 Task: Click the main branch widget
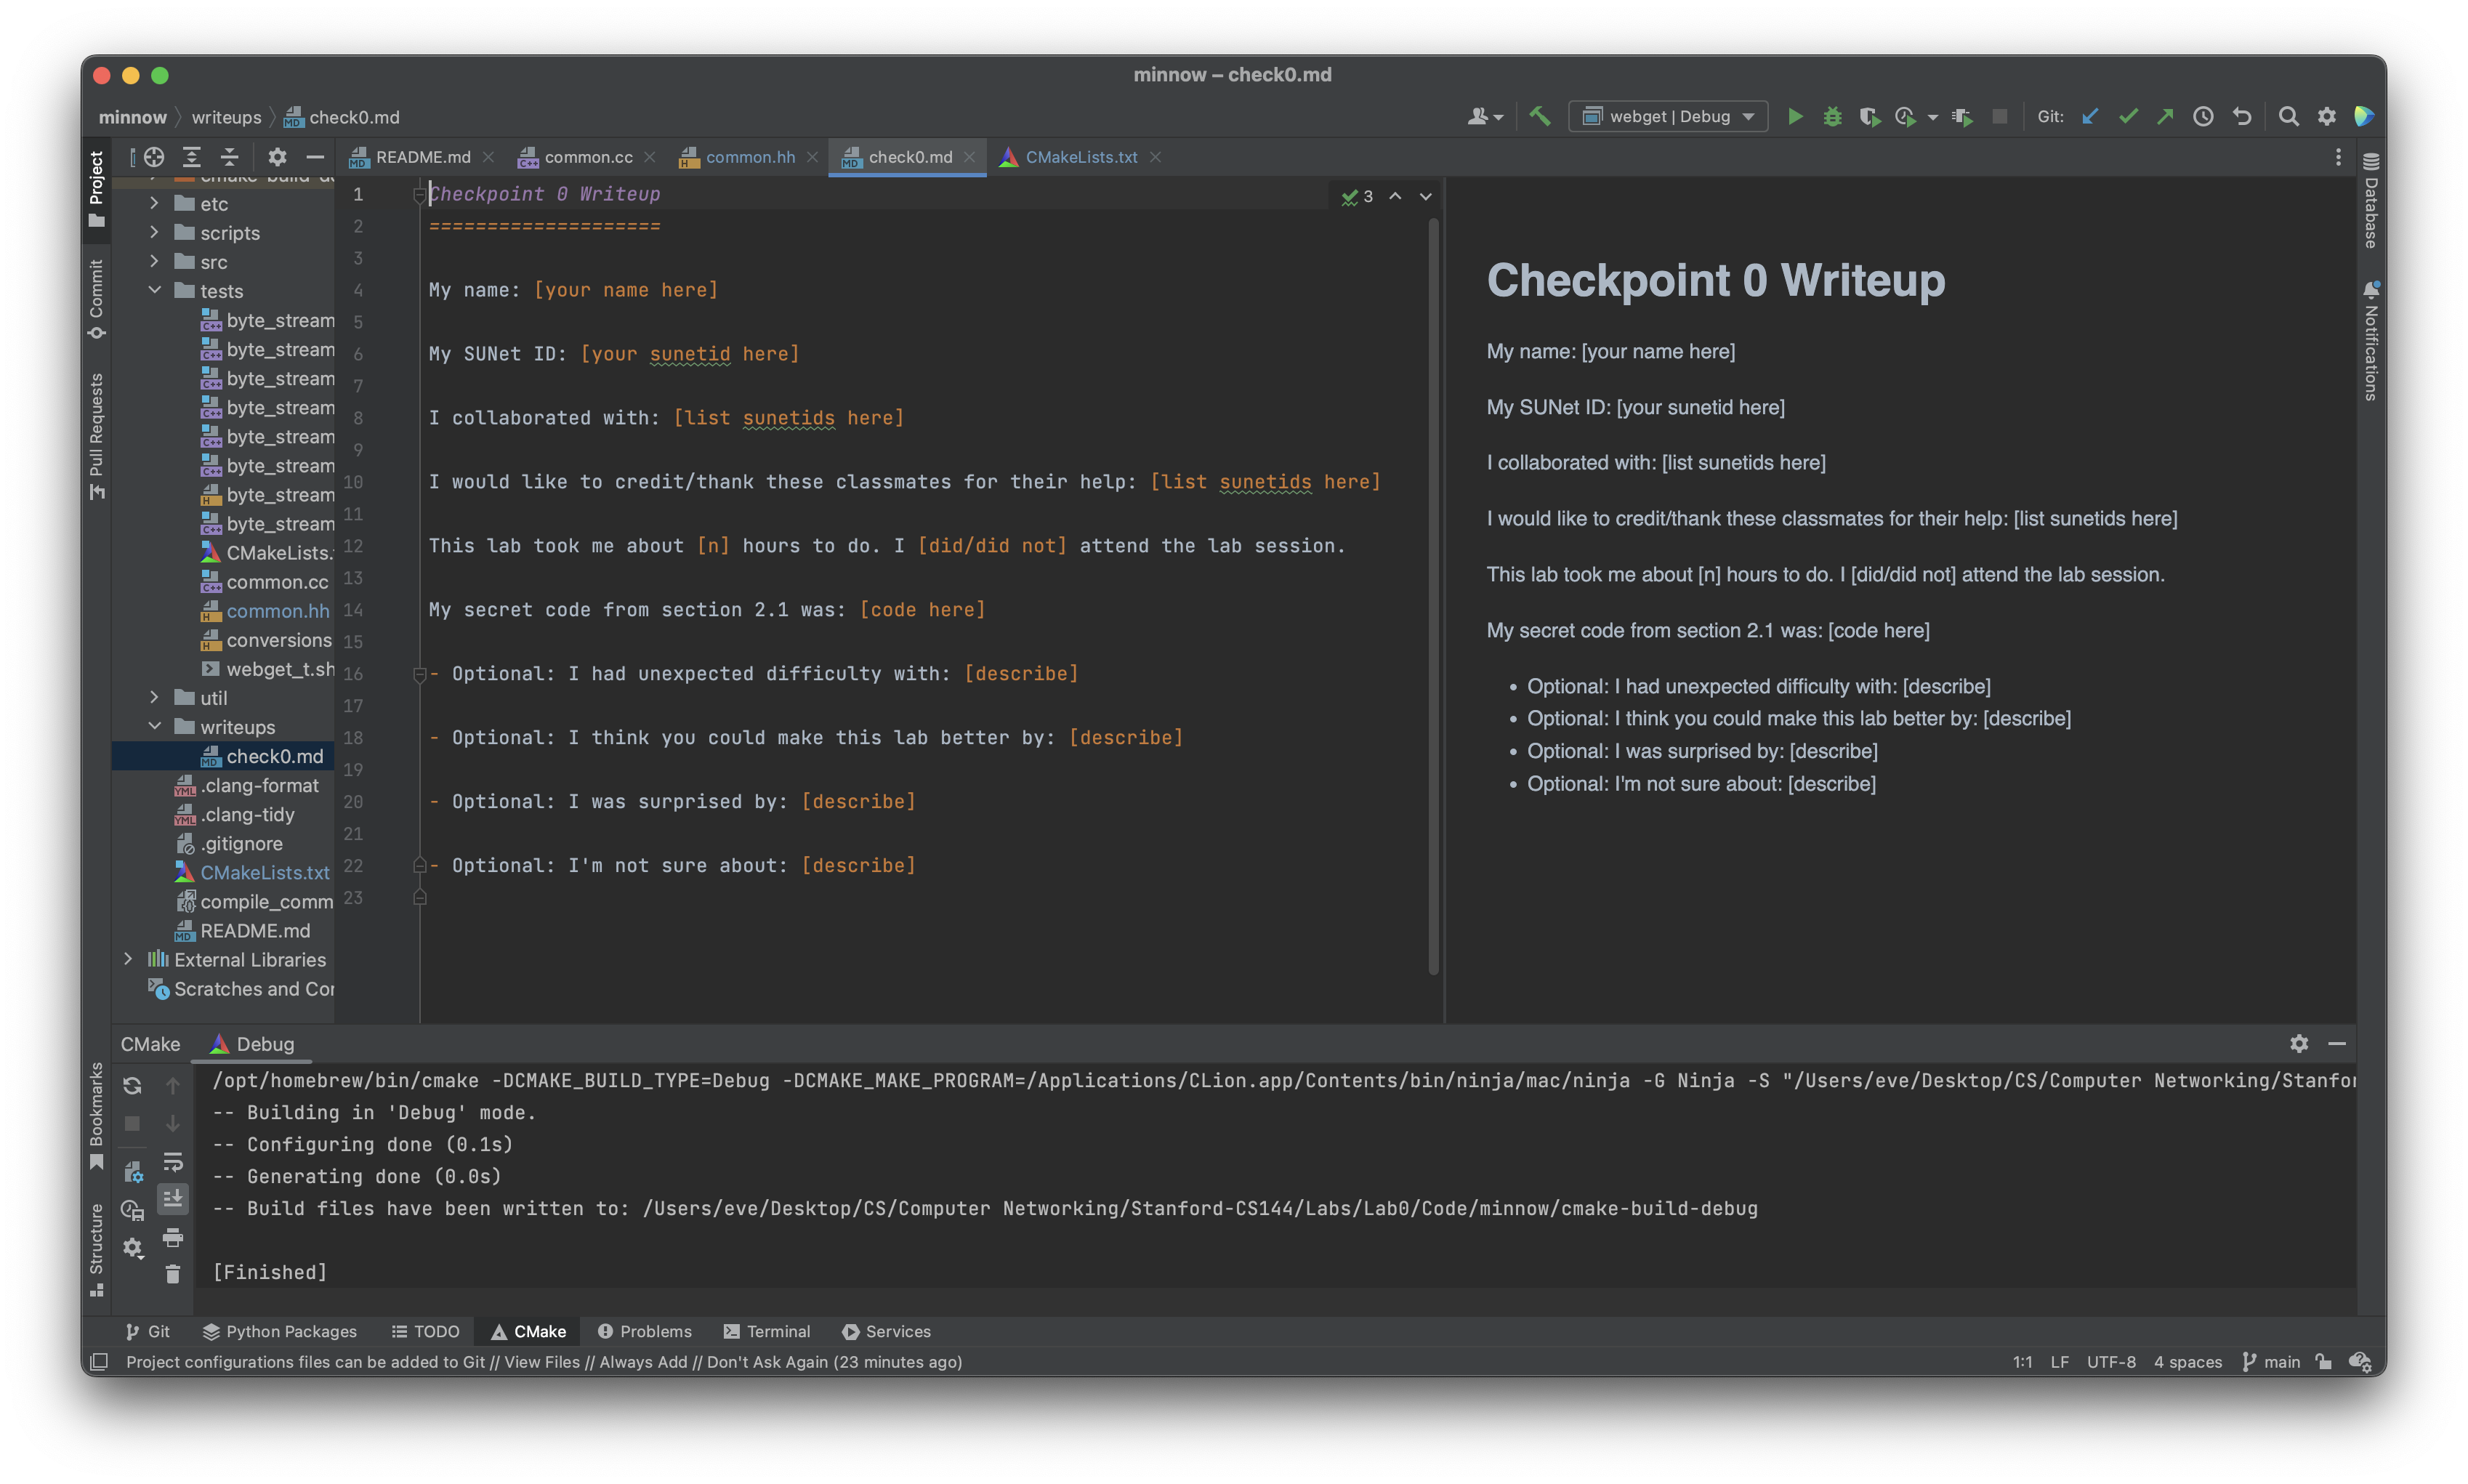(x=2272, y=1362)
